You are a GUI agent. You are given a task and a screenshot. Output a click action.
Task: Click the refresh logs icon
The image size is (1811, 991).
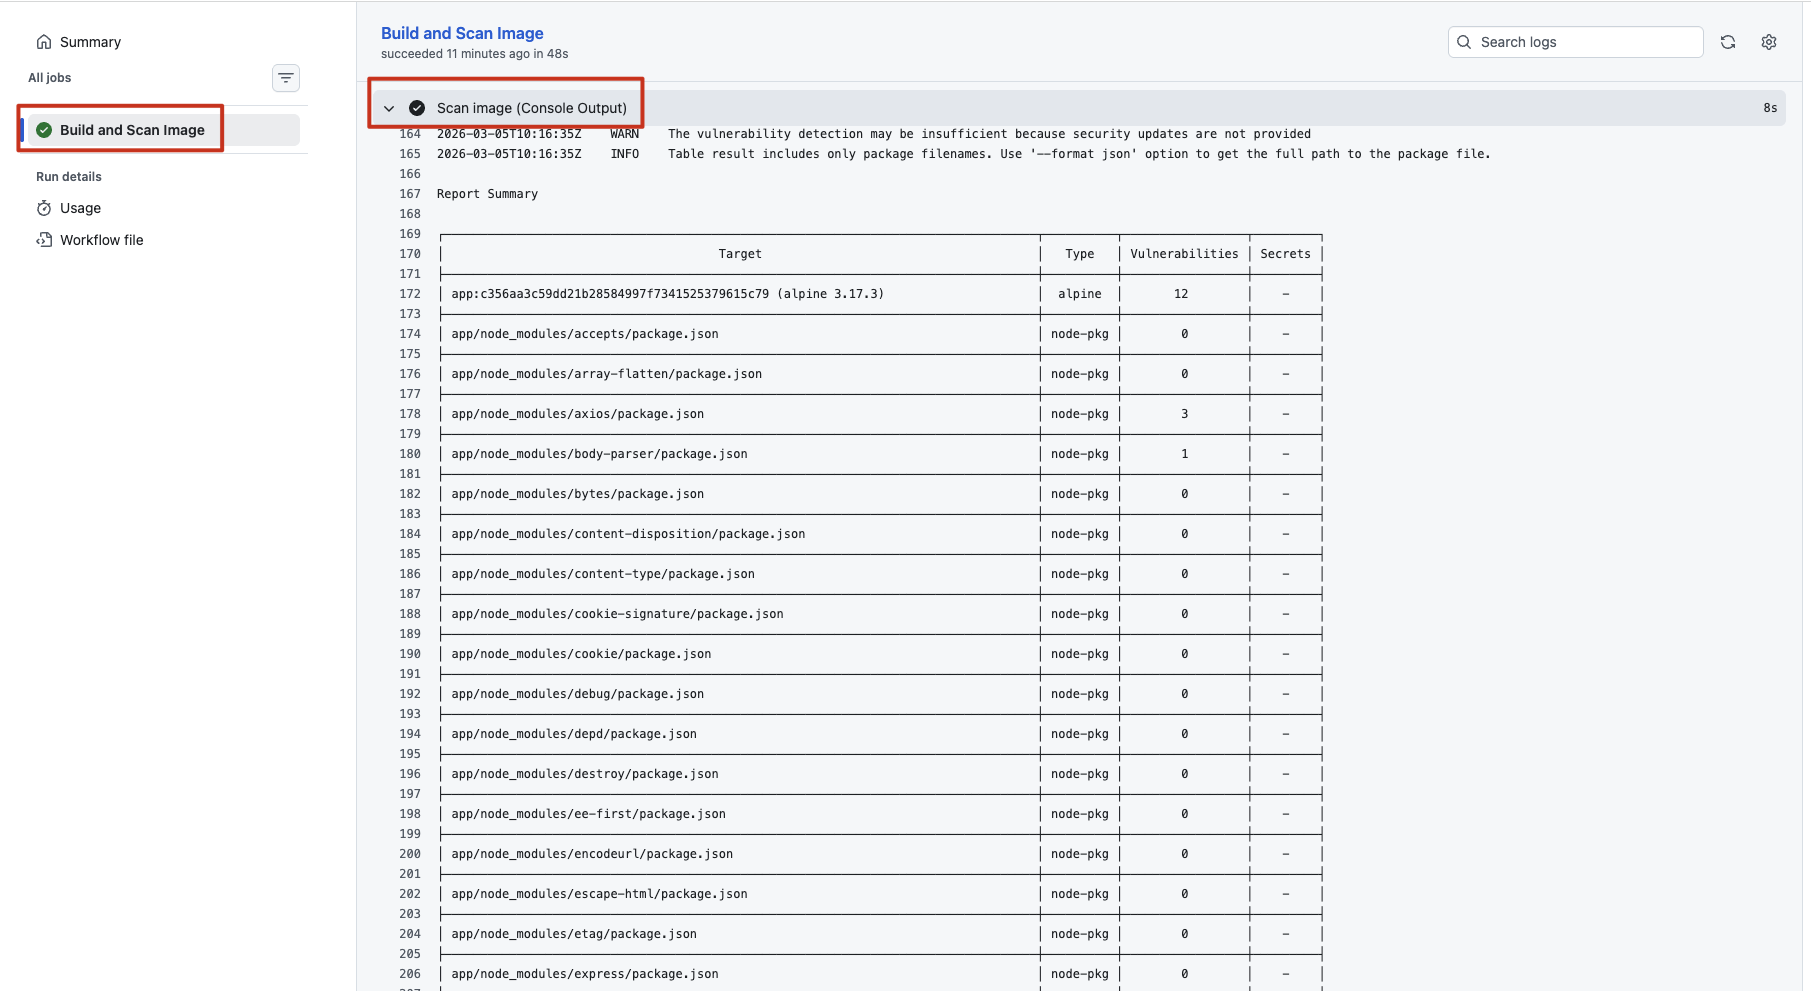pyautogui.click(x=1728, y=42)
